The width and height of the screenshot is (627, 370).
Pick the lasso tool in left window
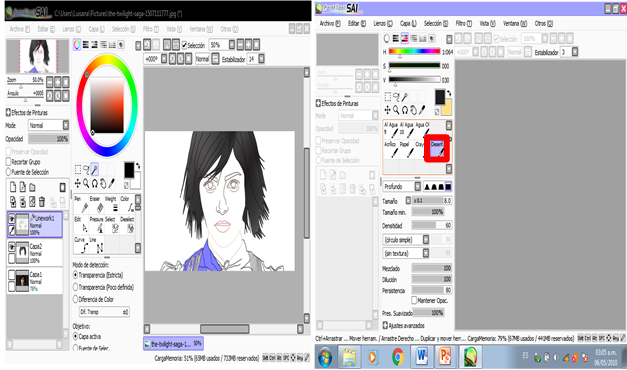86,170
